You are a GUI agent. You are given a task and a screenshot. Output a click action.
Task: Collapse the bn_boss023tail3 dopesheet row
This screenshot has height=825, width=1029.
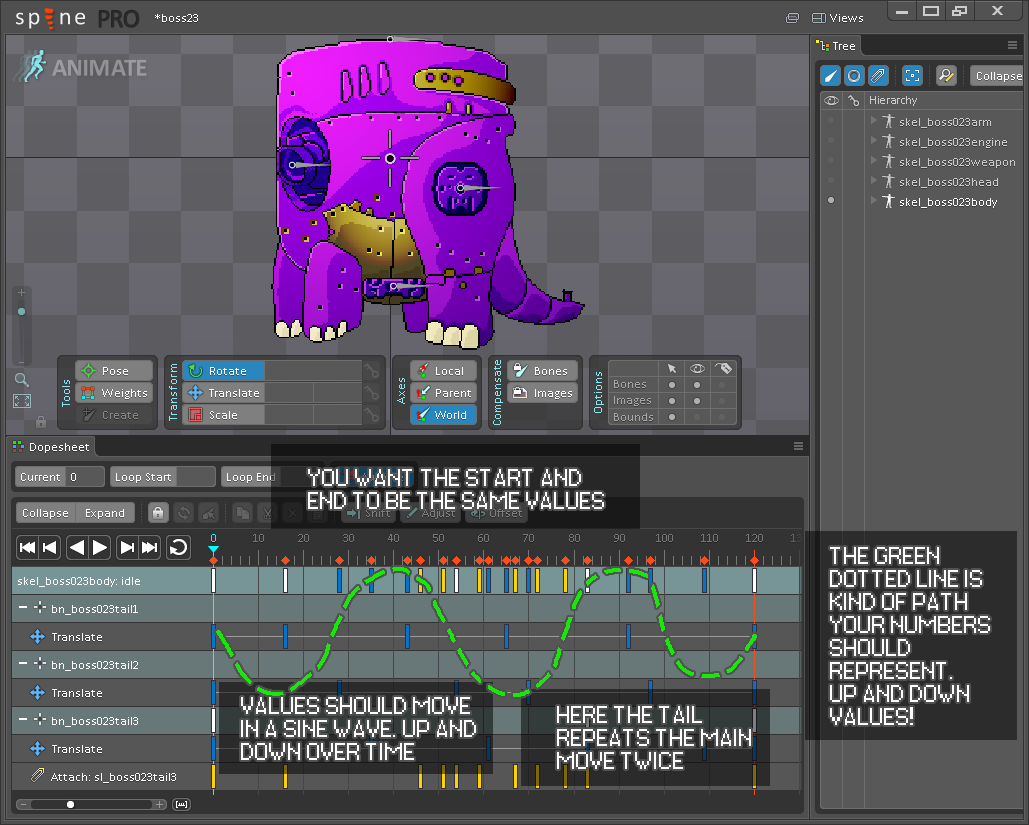coord(23,719)
